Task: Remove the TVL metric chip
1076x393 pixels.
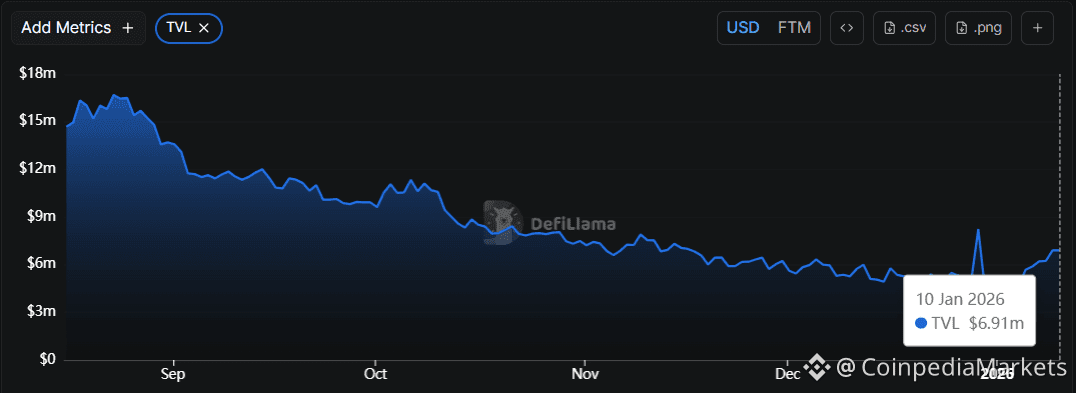Action: pos(204,28)
